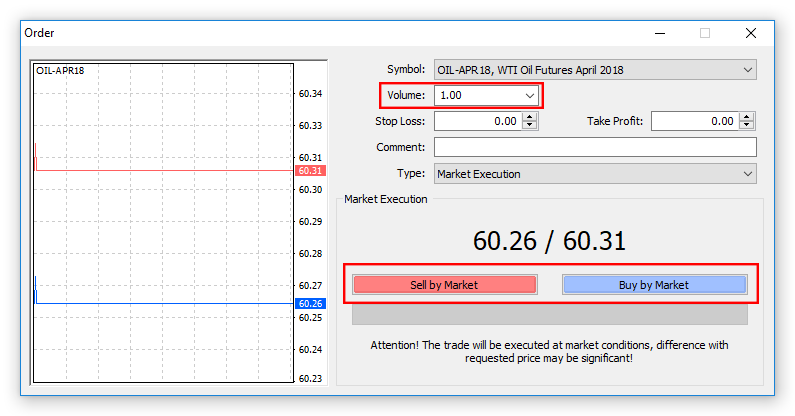This screenshot has height=416, width=795.
Task: Click the Comment text field
Action: click(595, 147)
